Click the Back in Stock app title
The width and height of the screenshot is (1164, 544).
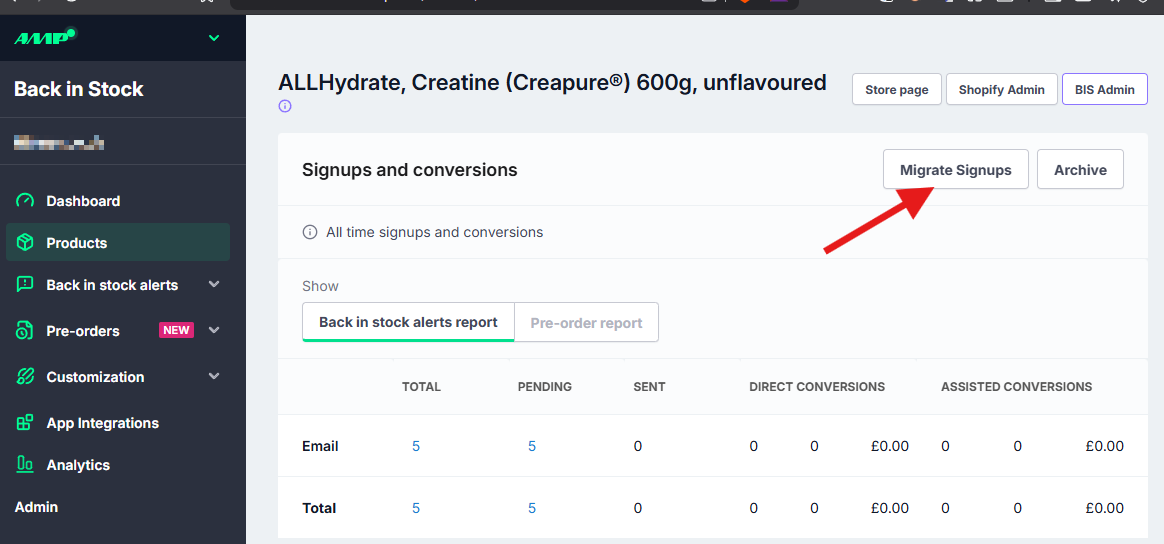click(79, 89)
